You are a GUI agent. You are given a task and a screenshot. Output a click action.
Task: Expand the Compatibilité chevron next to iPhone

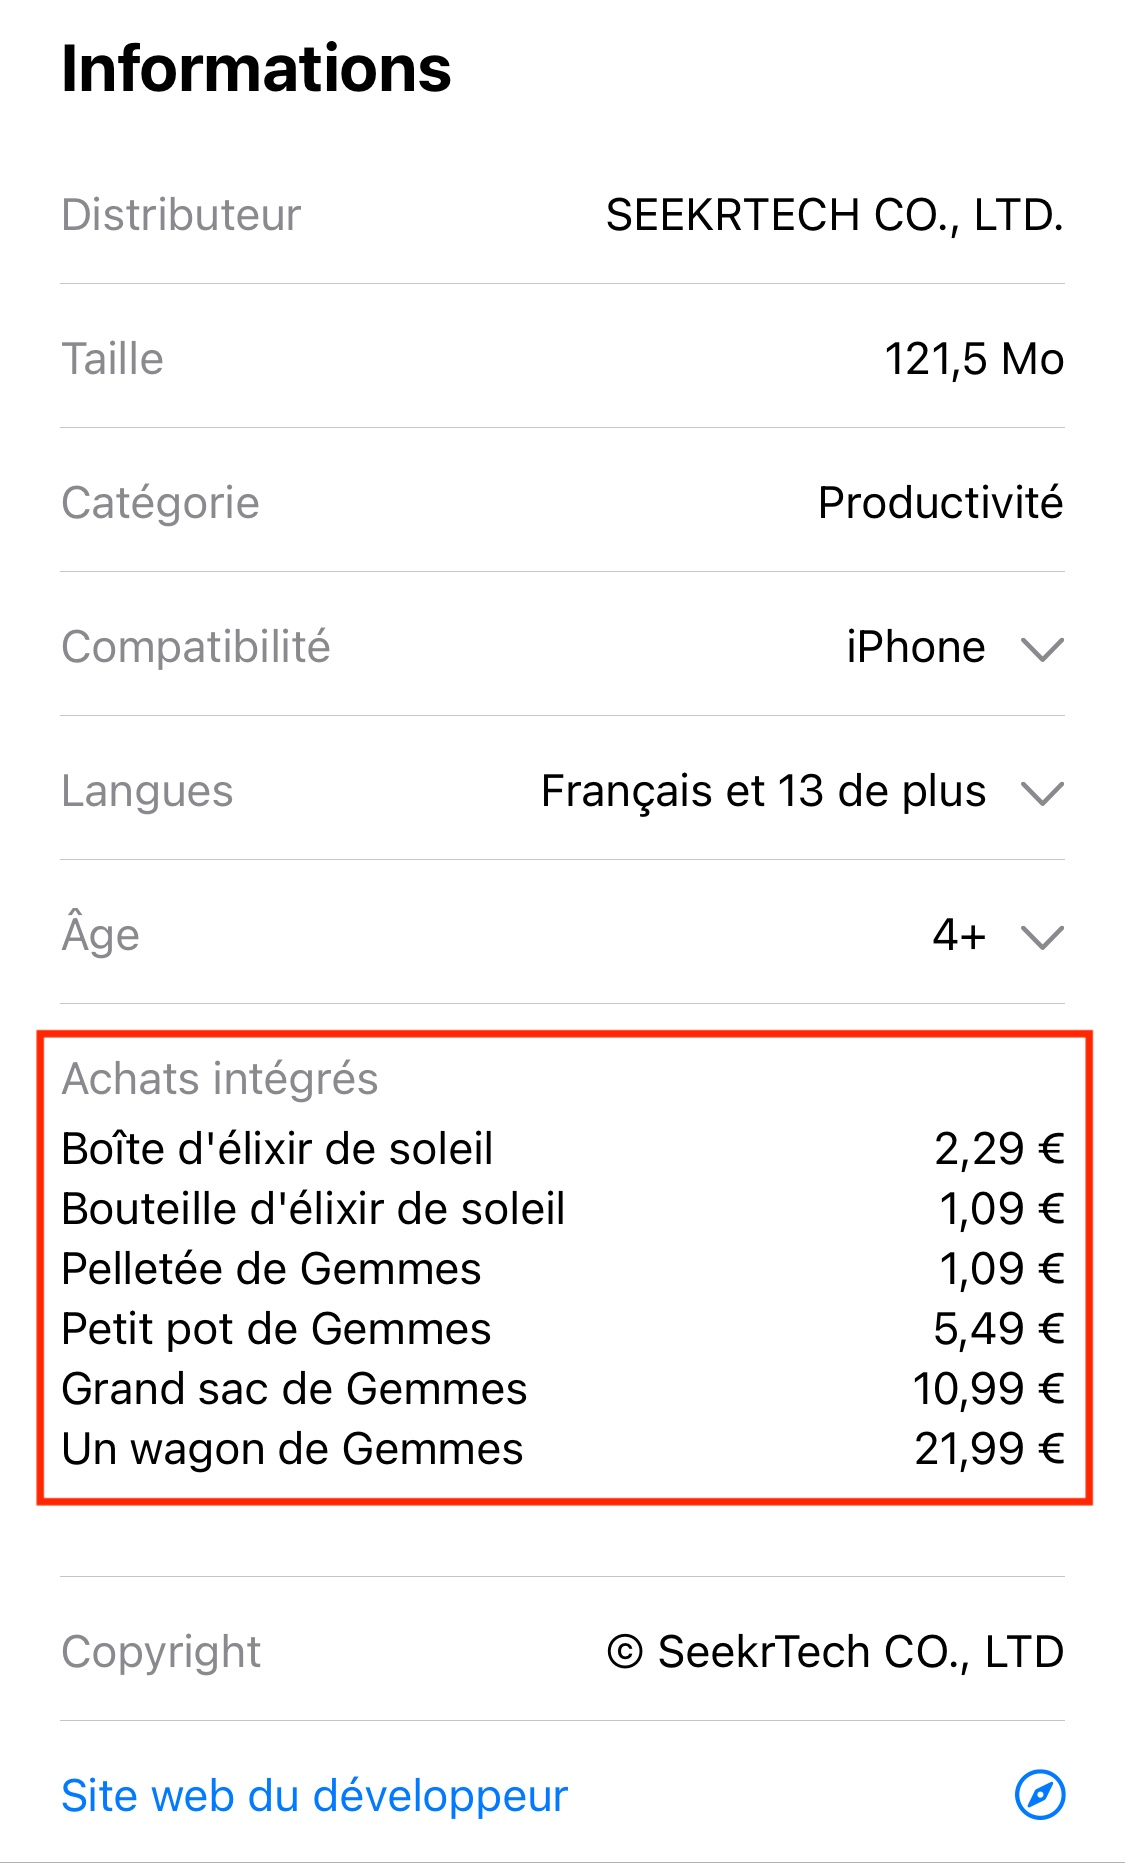[1042, 649]
